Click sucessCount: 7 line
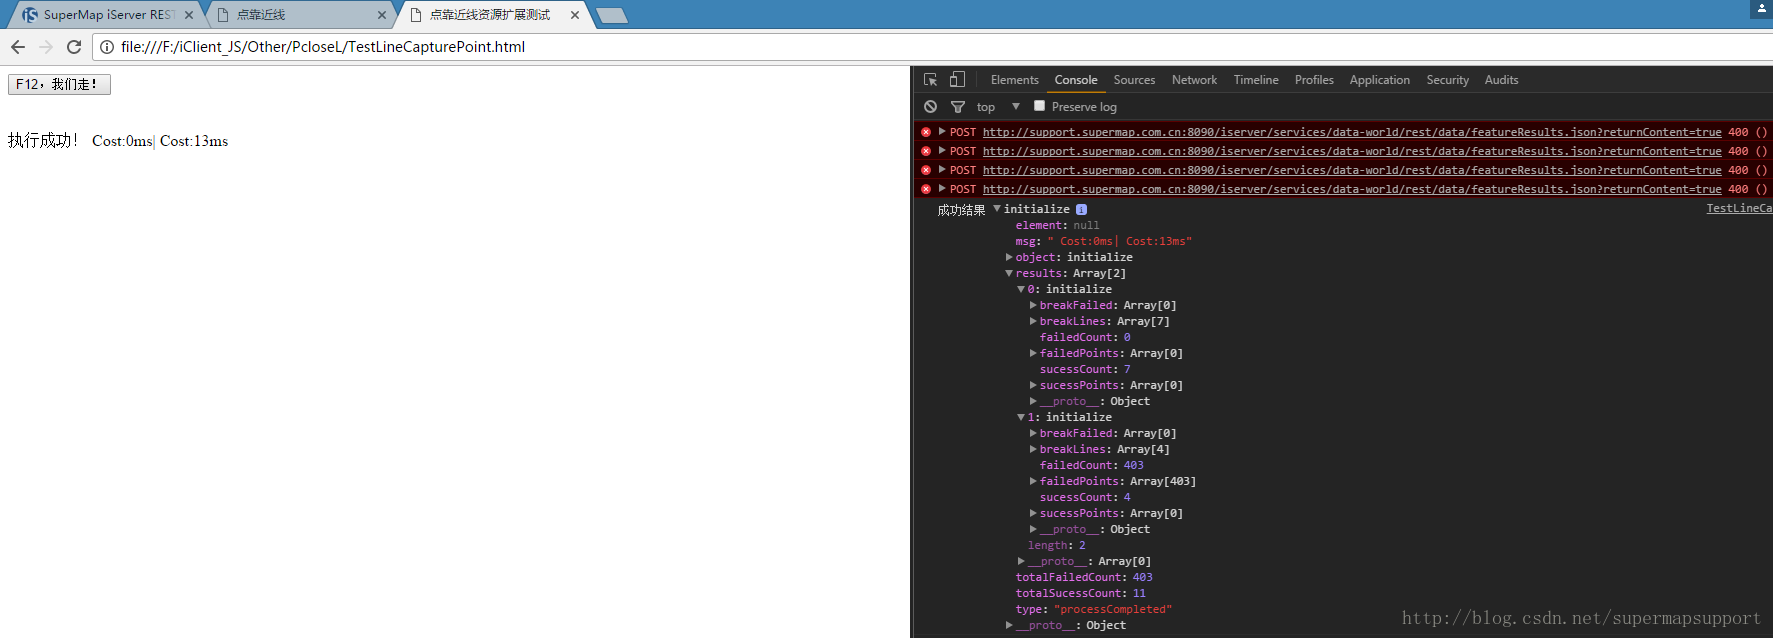 click(x=1085, y=369)
